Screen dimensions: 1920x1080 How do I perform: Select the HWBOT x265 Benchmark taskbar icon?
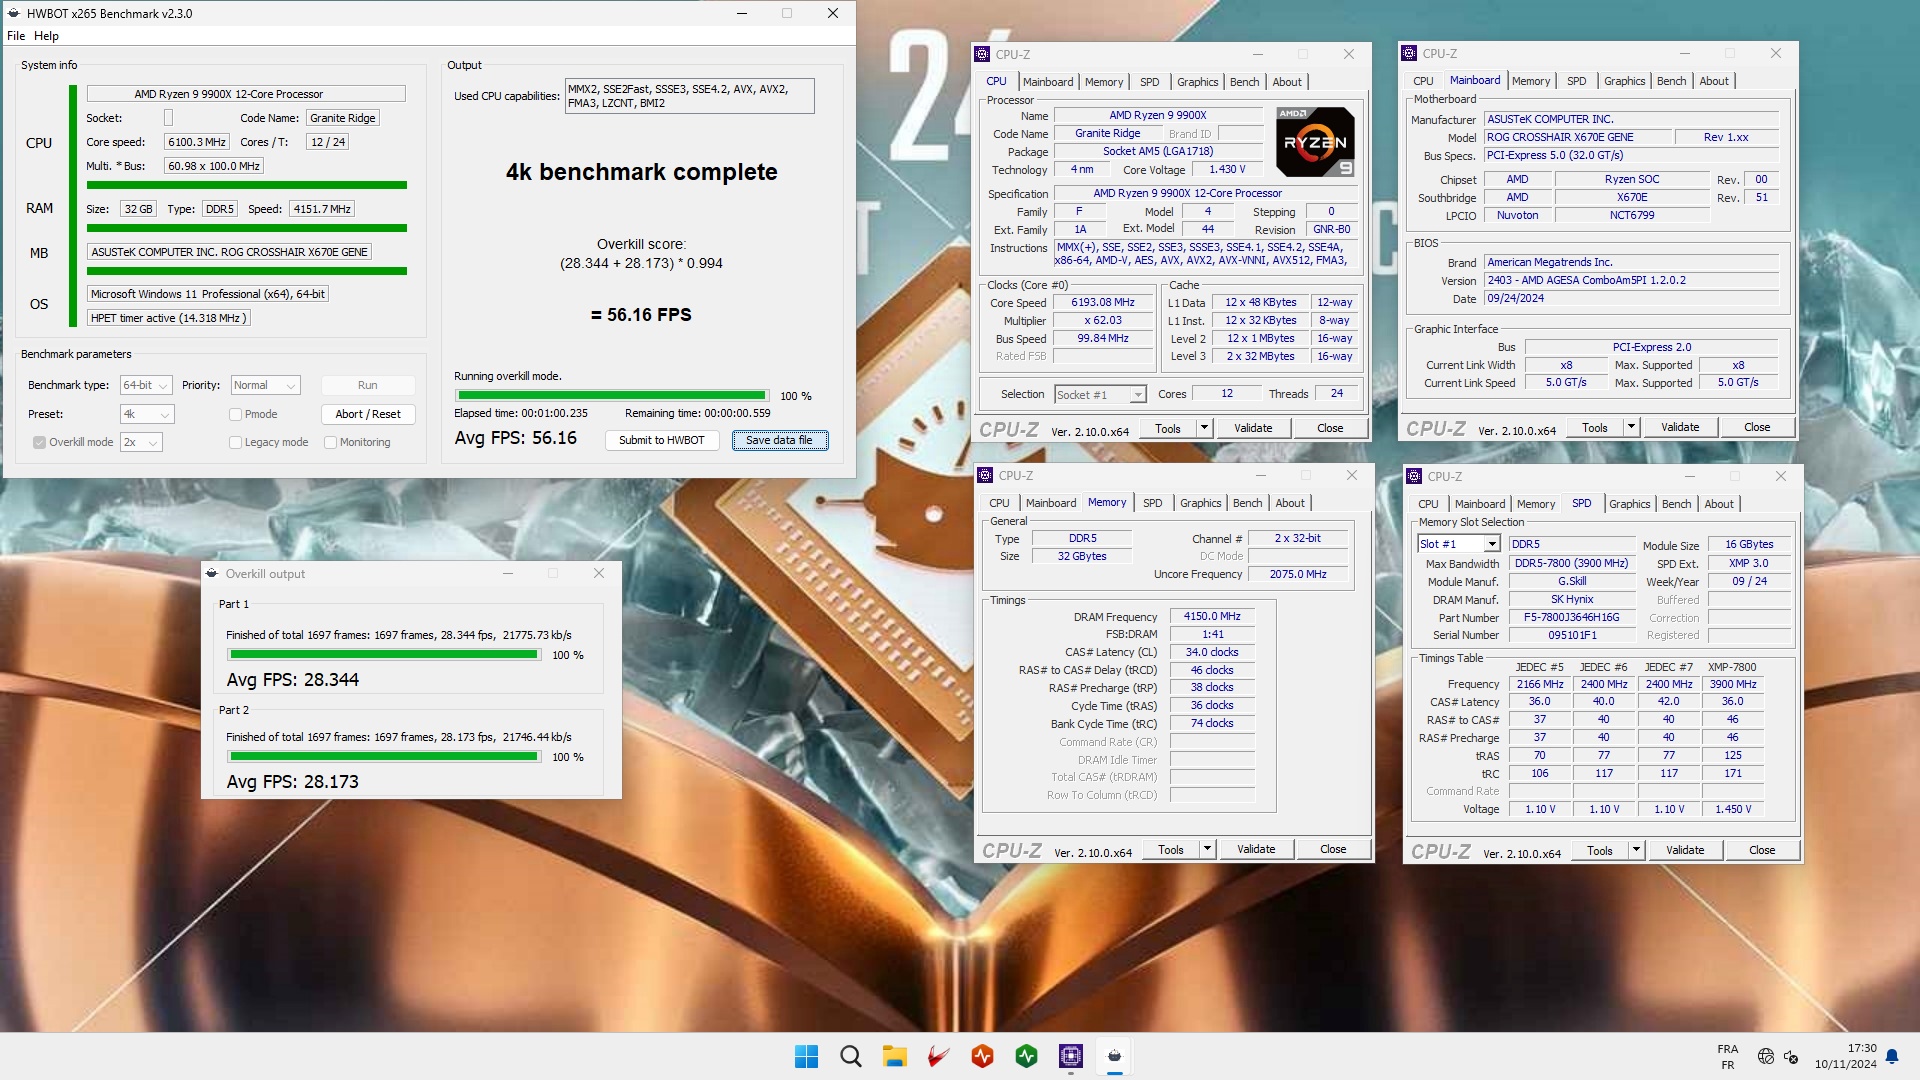(1114, 1056)
